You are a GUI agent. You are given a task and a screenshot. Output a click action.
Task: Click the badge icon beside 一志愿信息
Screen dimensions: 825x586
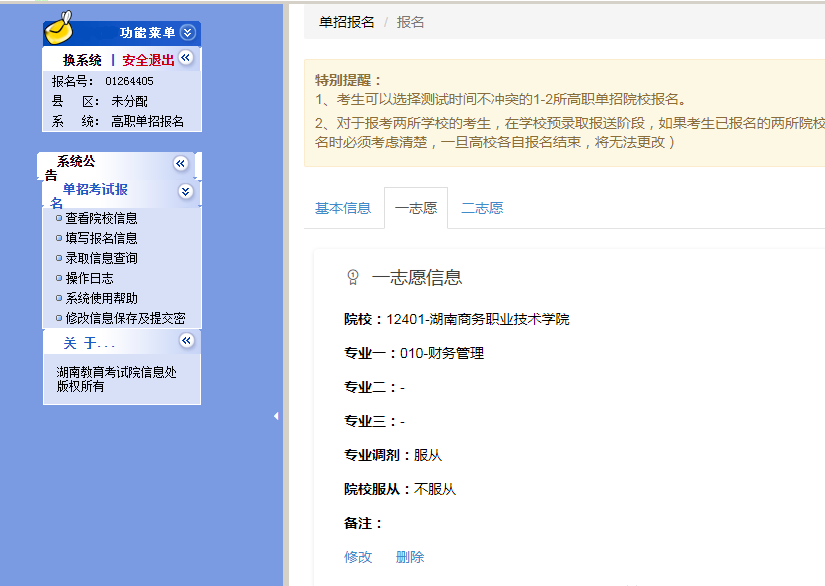[353, 277]
